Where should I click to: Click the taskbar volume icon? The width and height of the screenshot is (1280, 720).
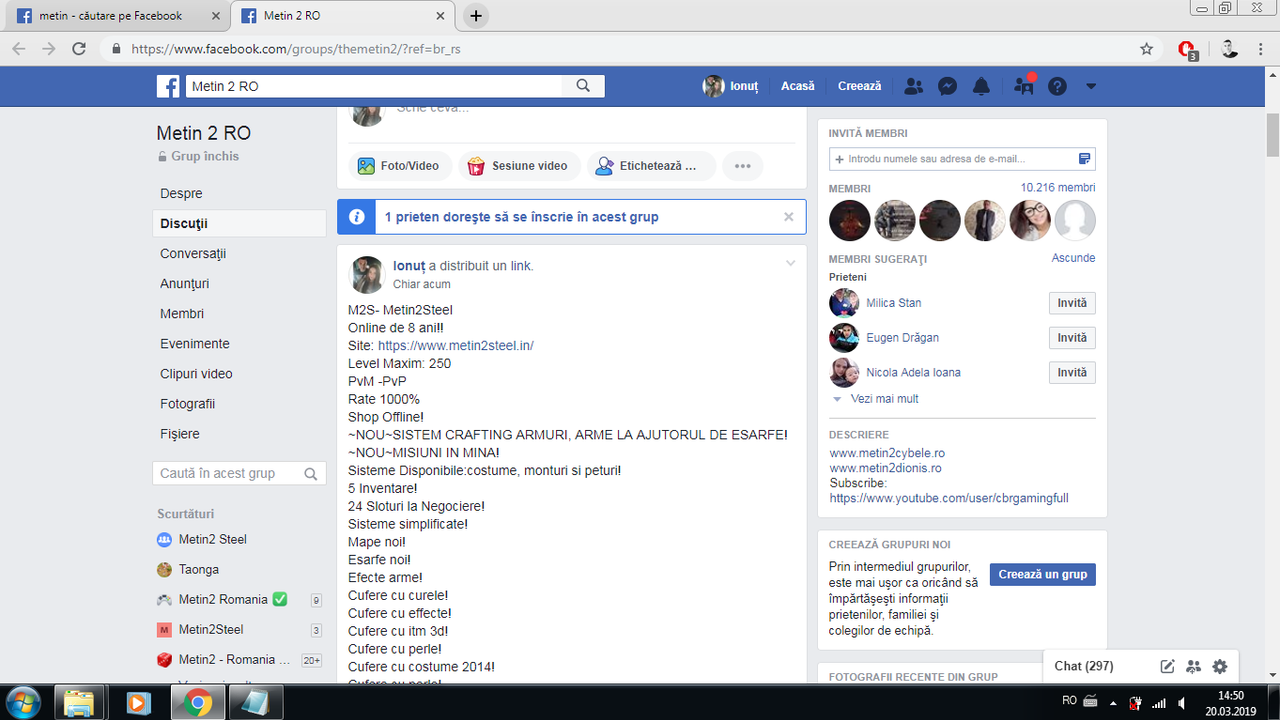coord(1182,702)
